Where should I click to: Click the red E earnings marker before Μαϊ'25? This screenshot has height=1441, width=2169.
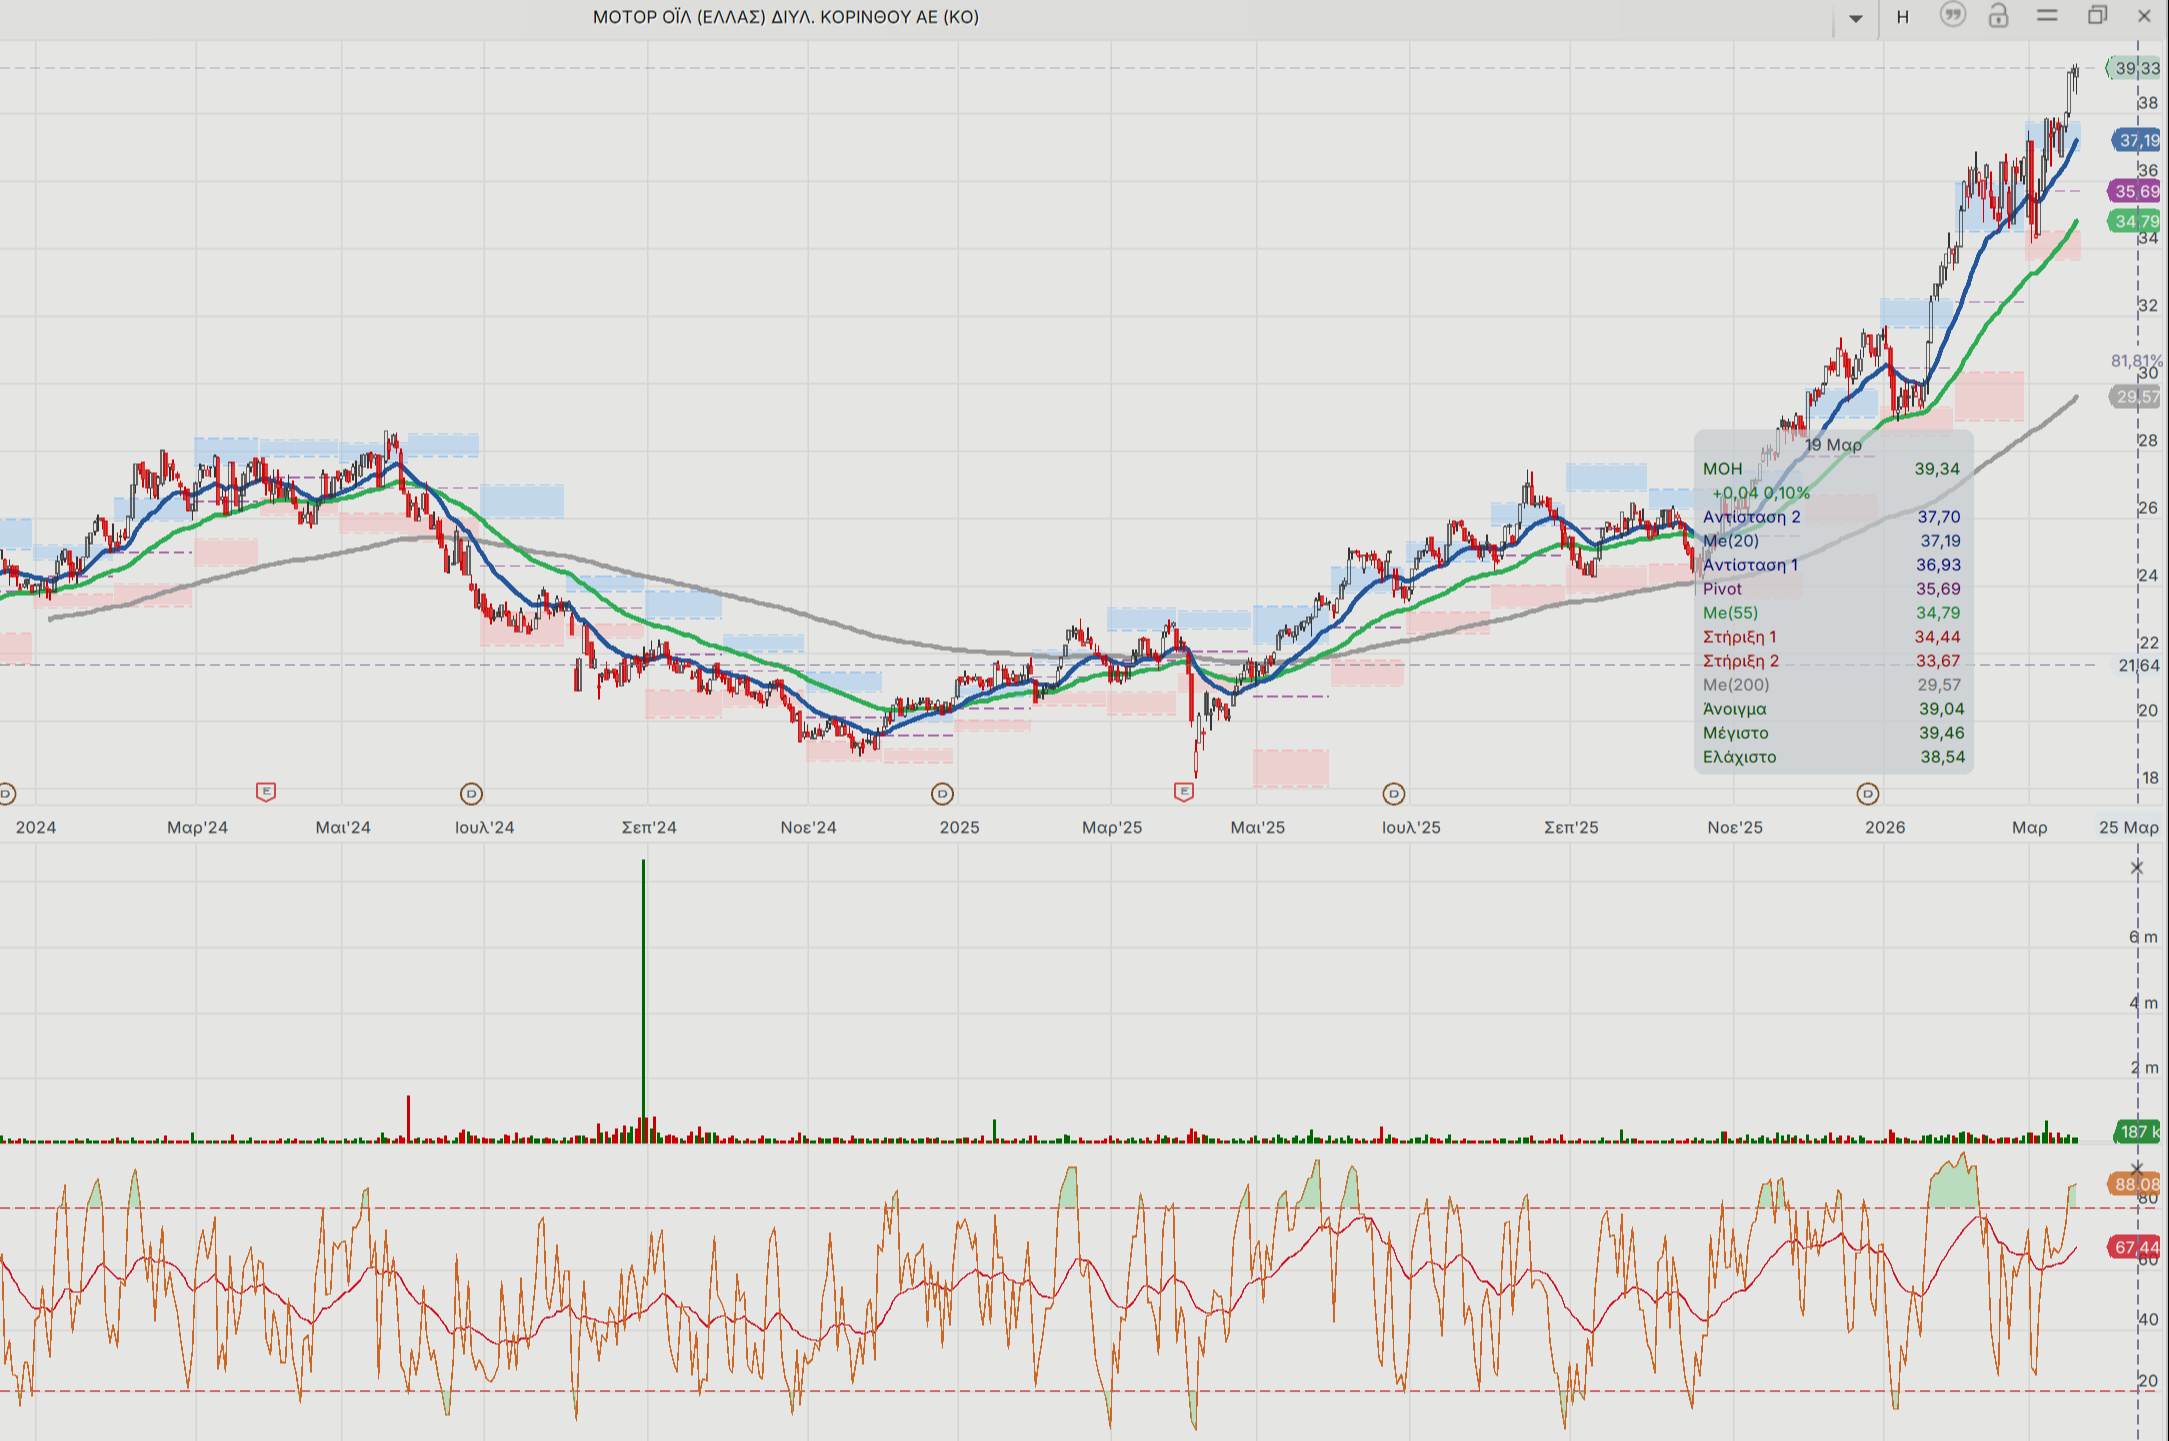(x=1184, y=792)
